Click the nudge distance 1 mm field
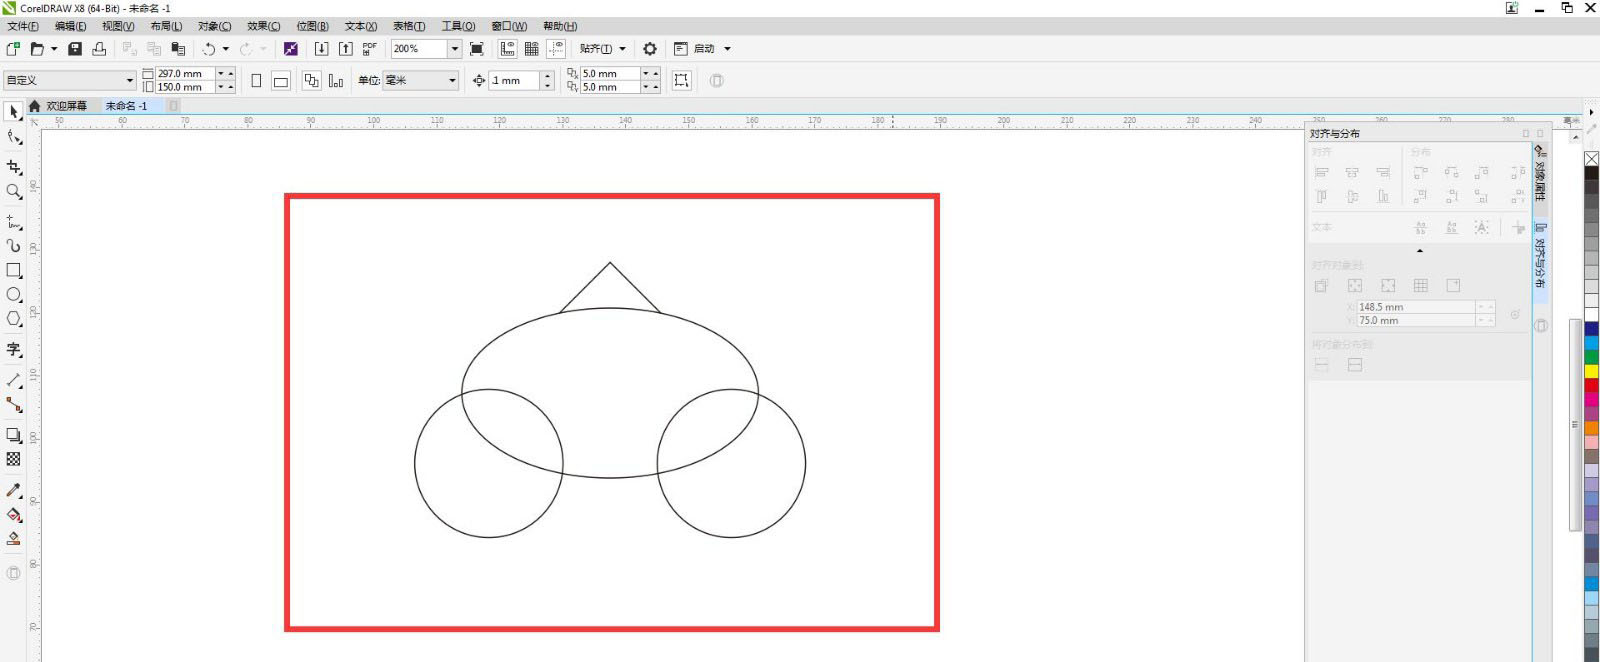 [x=514, y=81]
